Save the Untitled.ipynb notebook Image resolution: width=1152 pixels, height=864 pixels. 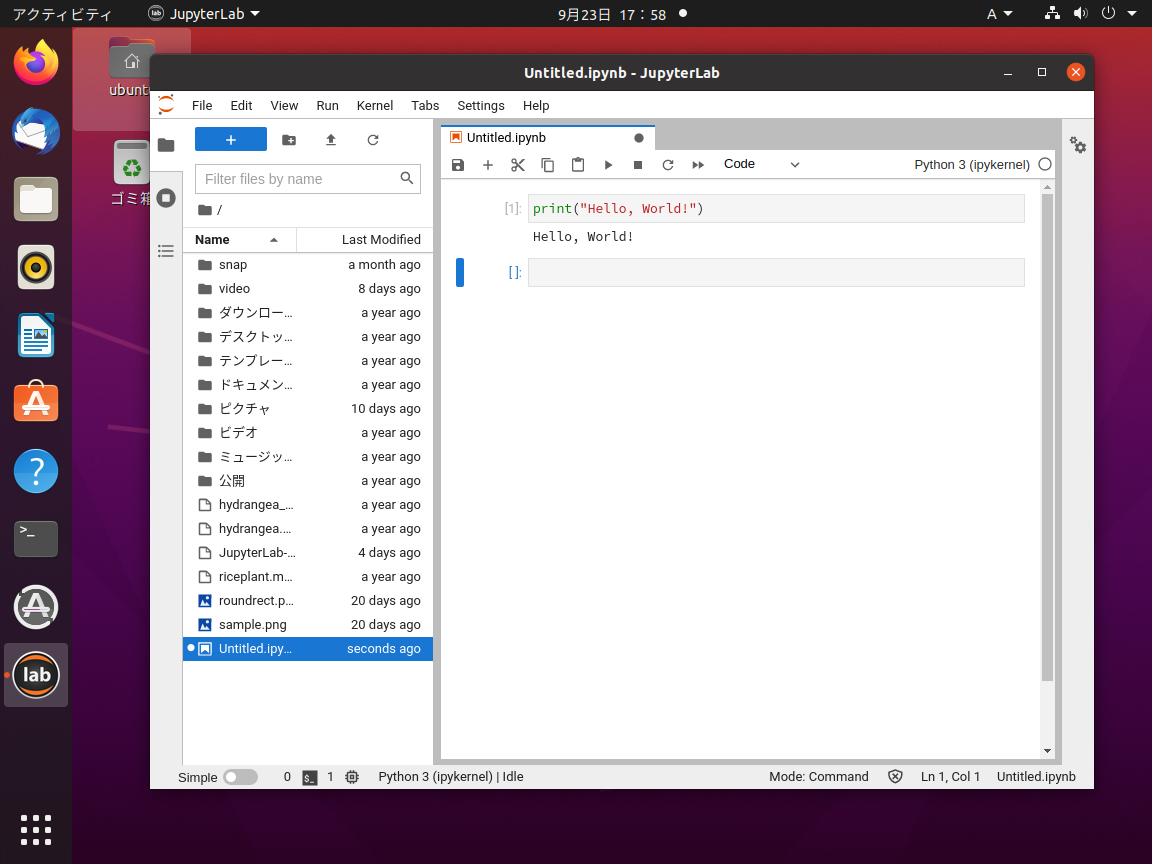point(458,164)
